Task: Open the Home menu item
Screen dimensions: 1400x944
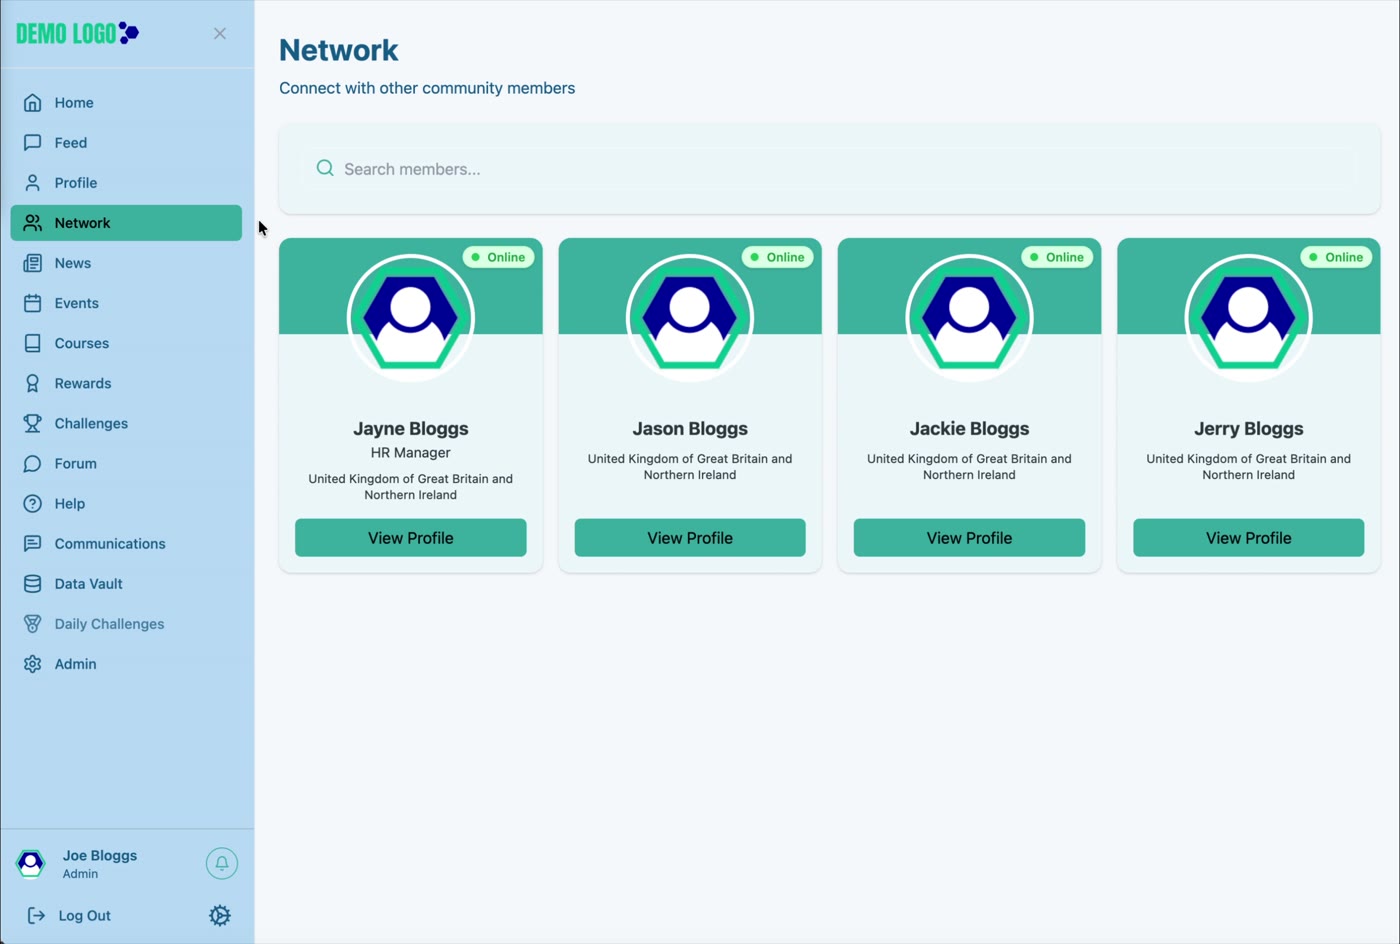Action: point(126,103)
